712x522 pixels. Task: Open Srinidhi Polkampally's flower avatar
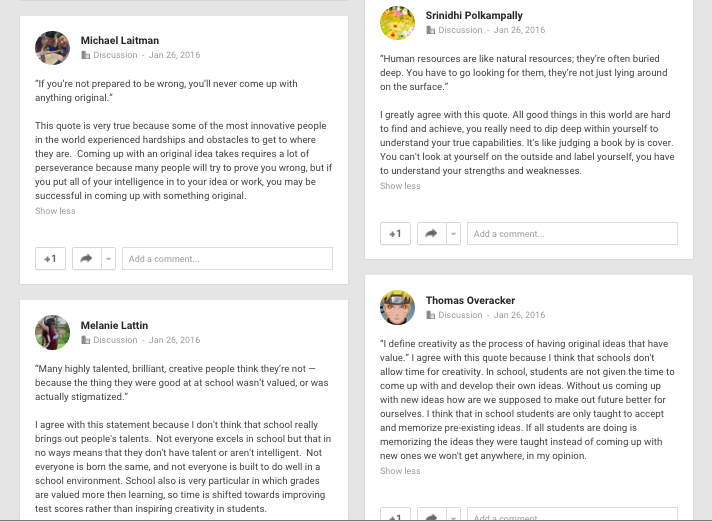[x=397, y=23]
